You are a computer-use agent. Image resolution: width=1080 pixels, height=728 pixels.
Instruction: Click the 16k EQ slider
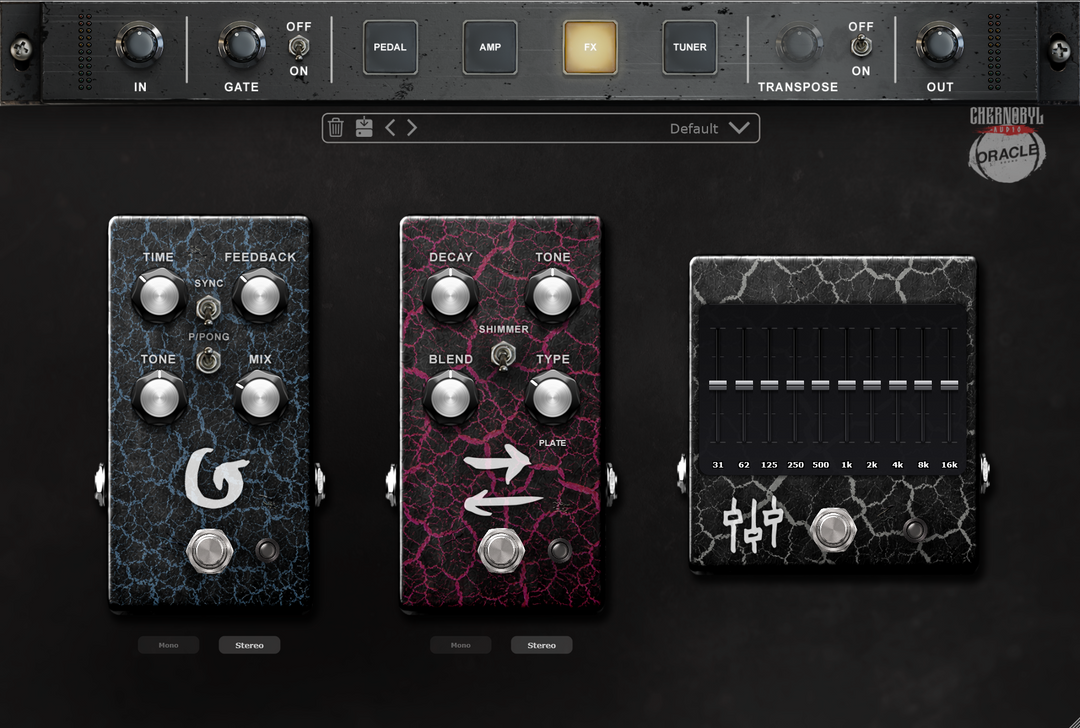(949, 385)
